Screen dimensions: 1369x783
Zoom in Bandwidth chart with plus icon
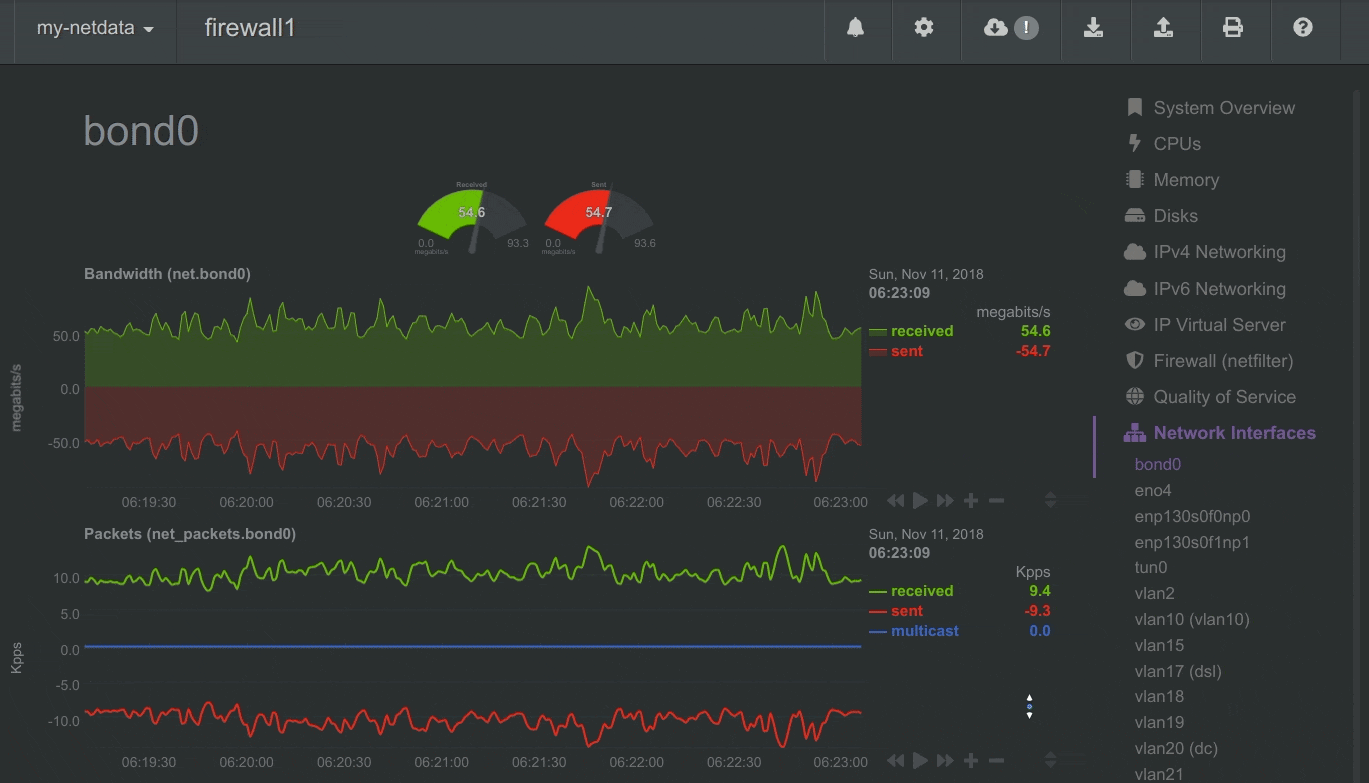971,501
